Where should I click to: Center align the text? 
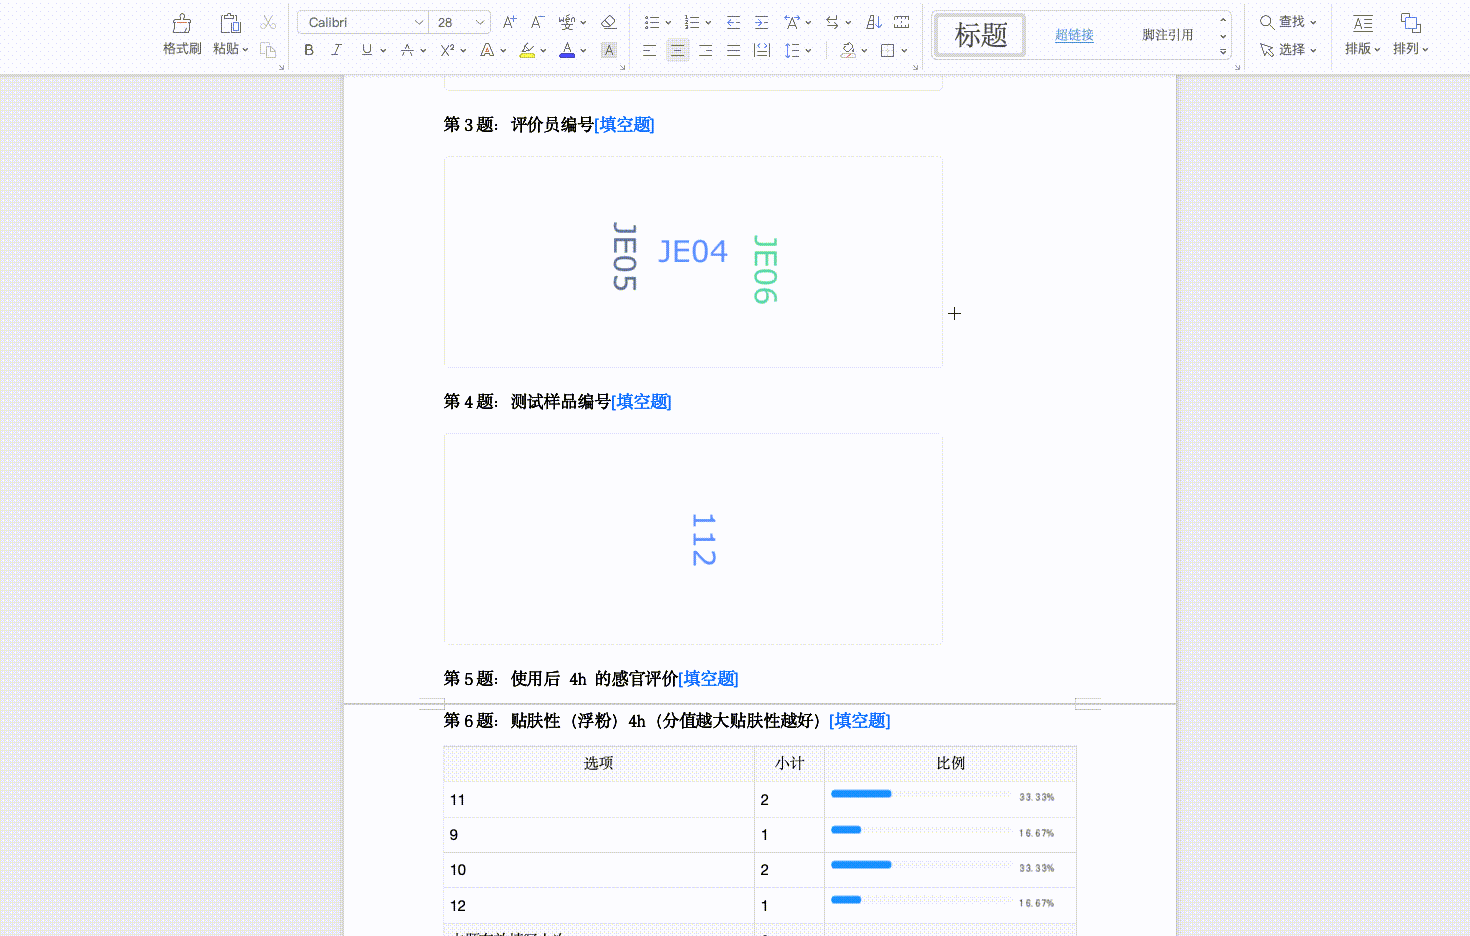point(677,50)
